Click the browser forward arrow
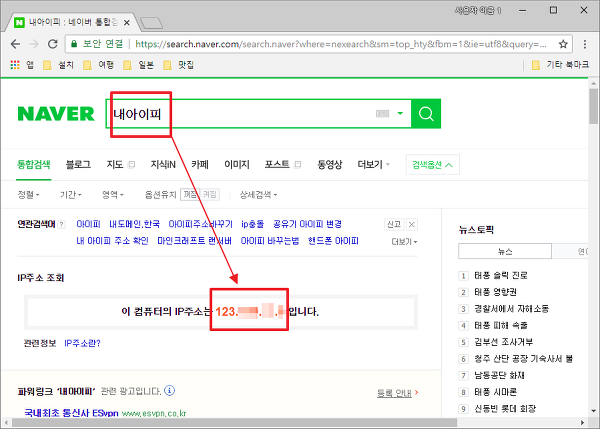The image size is (600, 429). pyautogui.click(x=34, y=44)
